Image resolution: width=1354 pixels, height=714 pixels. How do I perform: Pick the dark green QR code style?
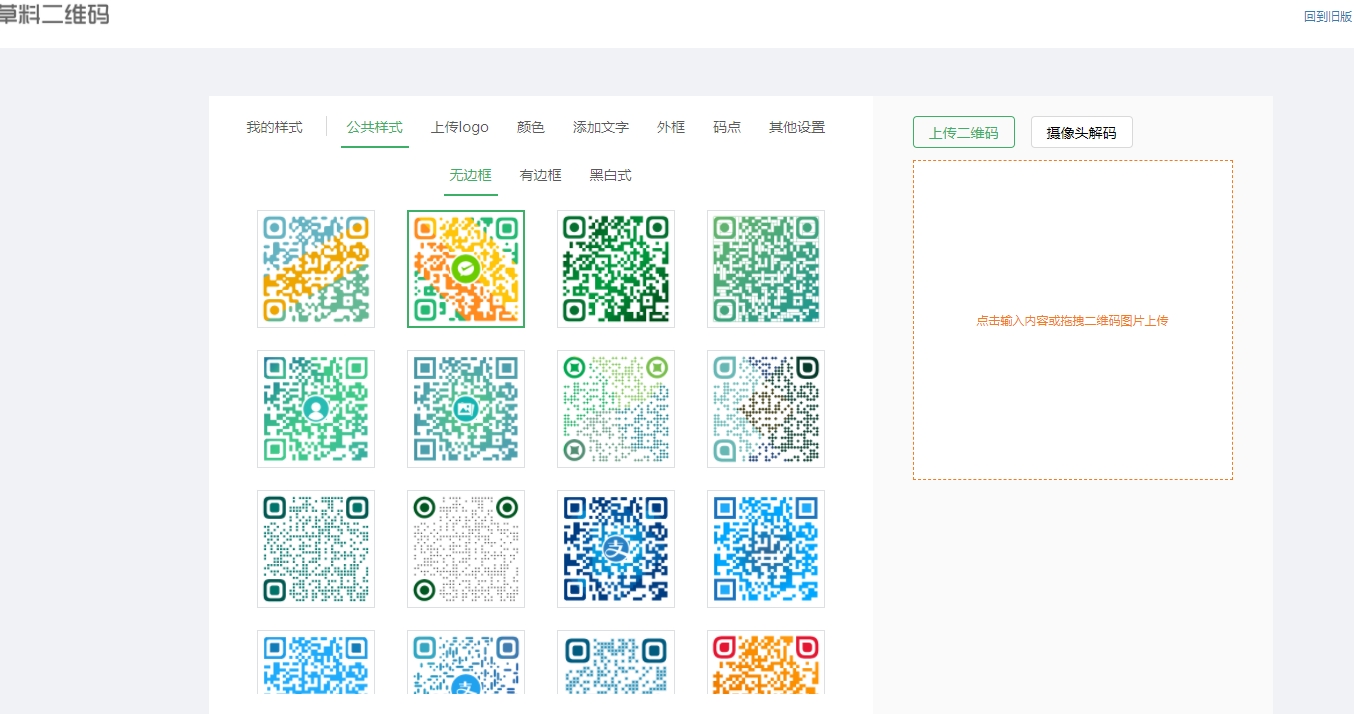[x=616, y=269]
